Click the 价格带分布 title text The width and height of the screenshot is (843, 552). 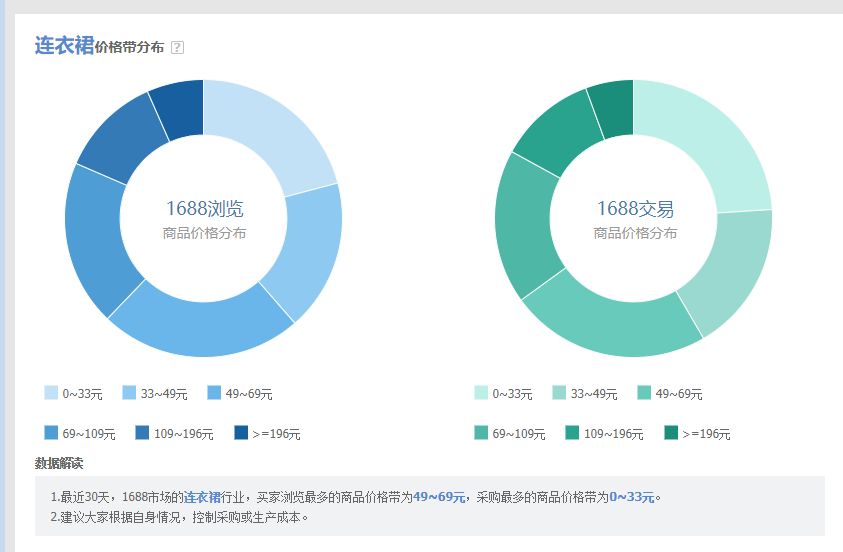click(130, 47)
